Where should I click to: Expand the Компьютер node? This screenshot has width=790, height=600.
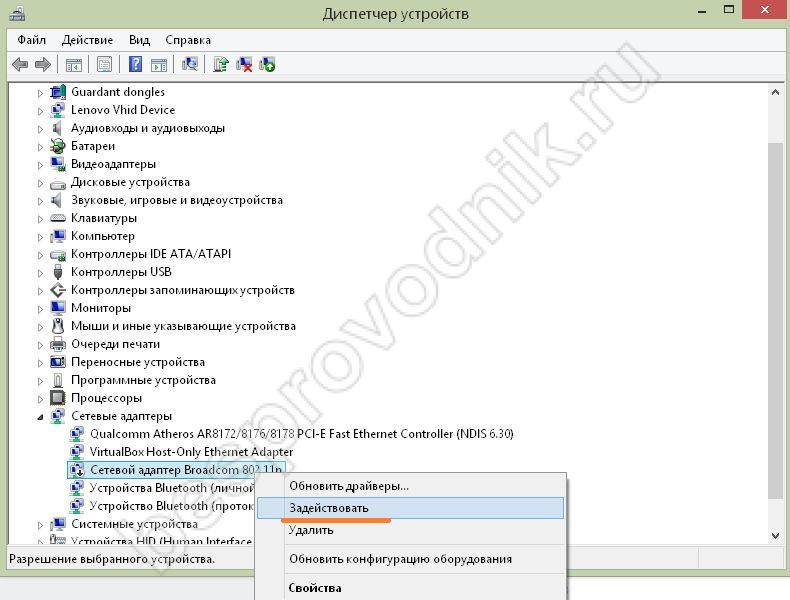click(x=40, y=237)
